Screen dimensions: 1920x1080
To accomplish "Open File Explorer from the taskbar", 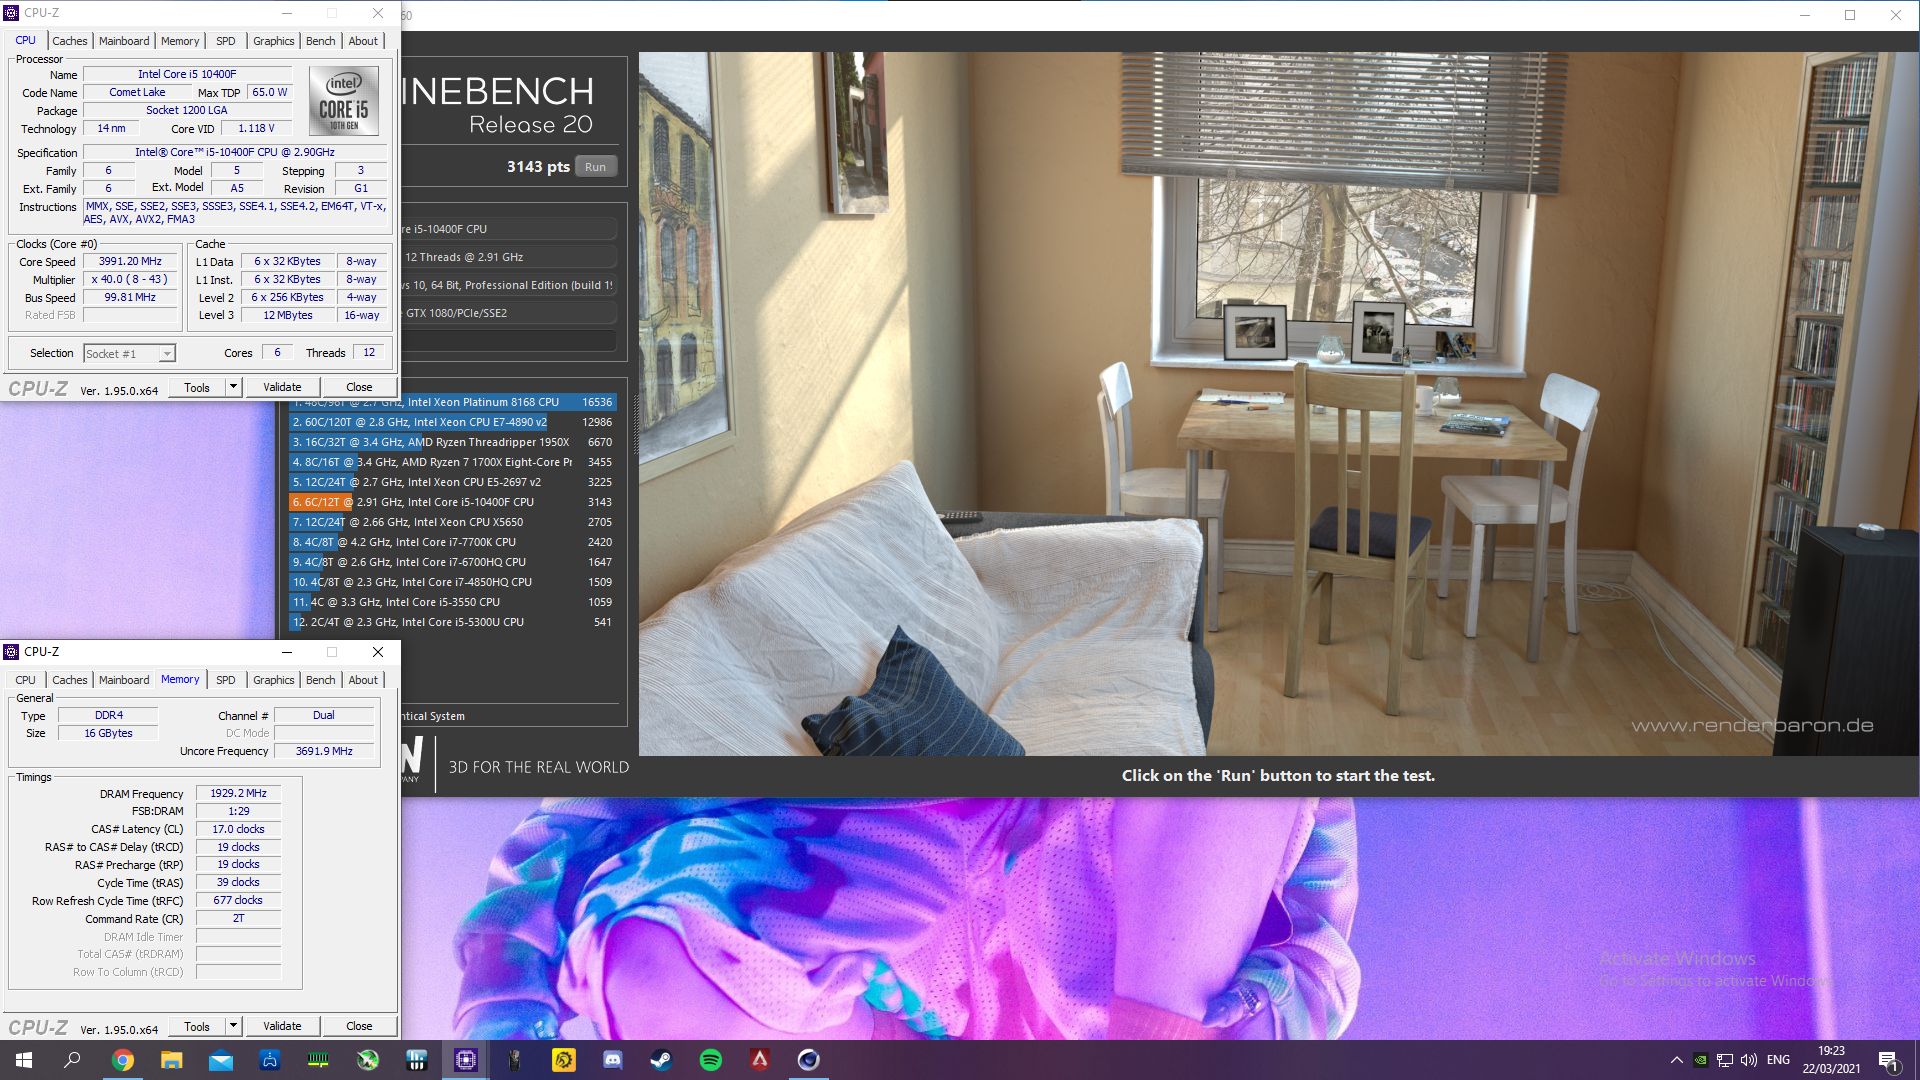I will [172, 1060].
